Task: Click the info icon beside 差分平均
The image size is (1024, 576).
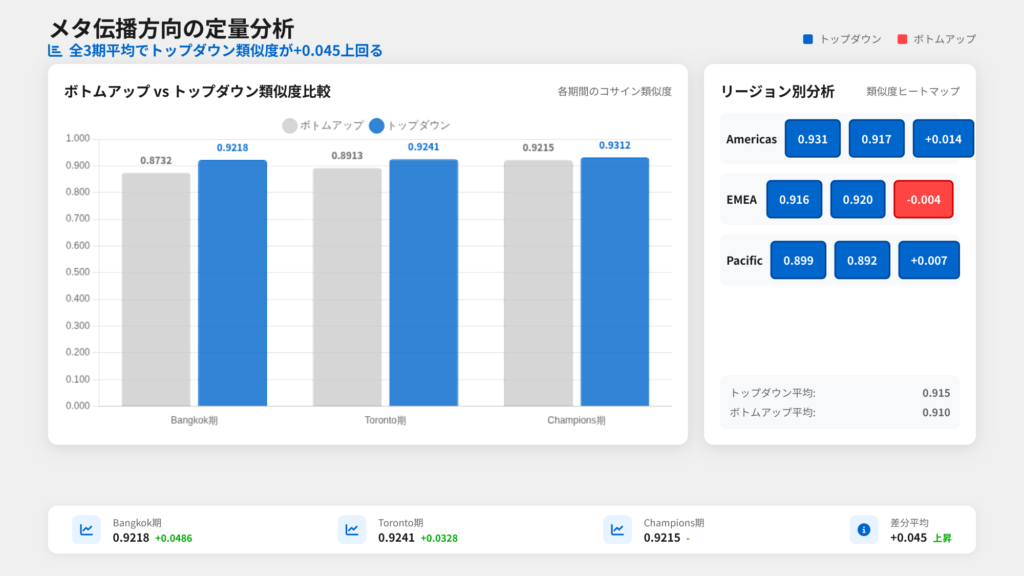Action: tap(864, 530)
